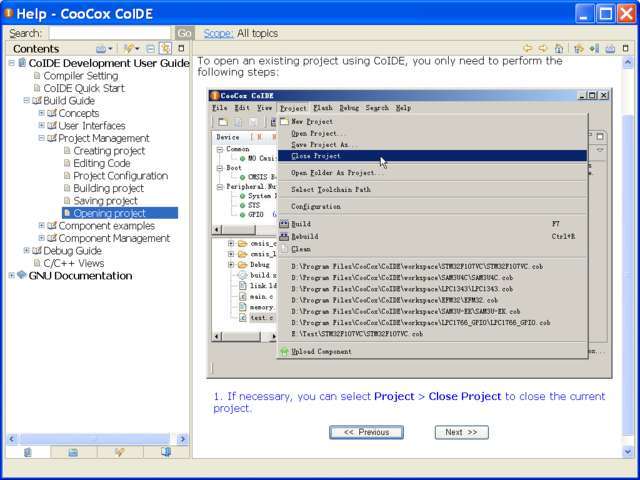Image resolution: width=640 pixels, height=480 pixels.
Task: Click the icon beside GNU Documentation
Action: pos(22,275)
